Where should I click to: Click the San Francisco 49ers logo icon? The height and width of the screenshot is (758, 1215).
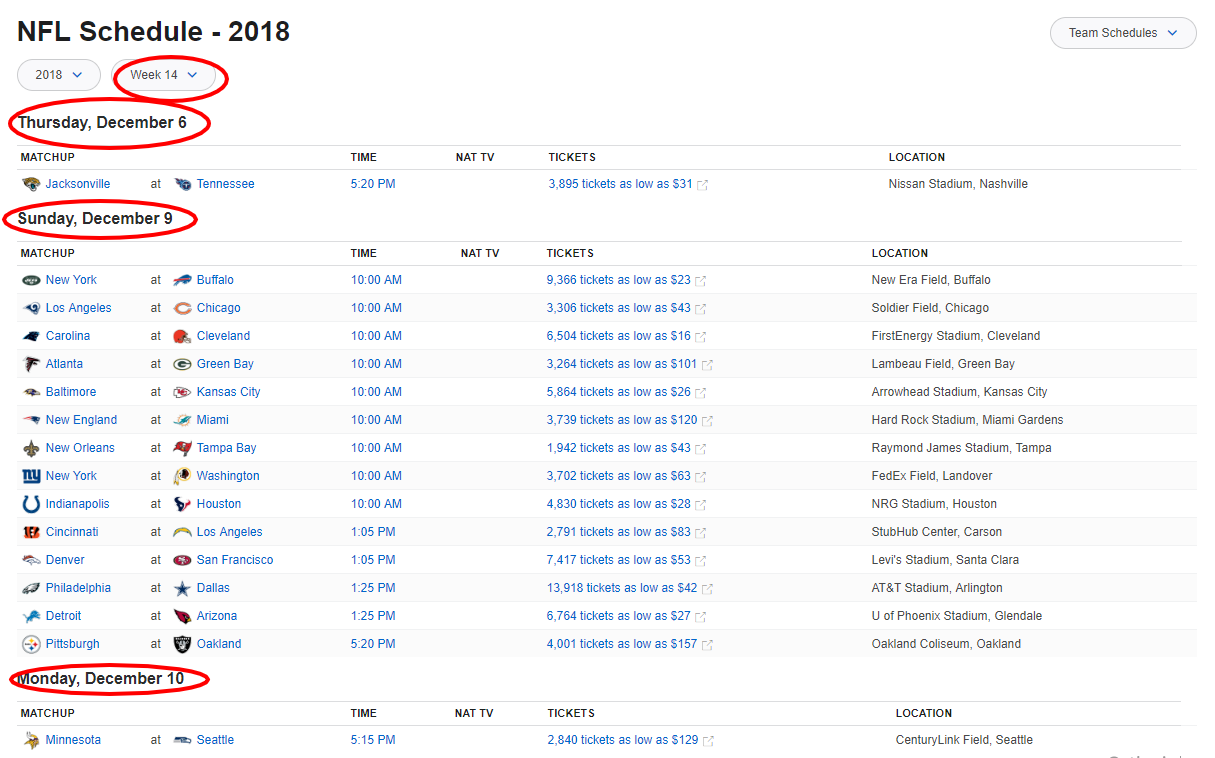point(182,560)
